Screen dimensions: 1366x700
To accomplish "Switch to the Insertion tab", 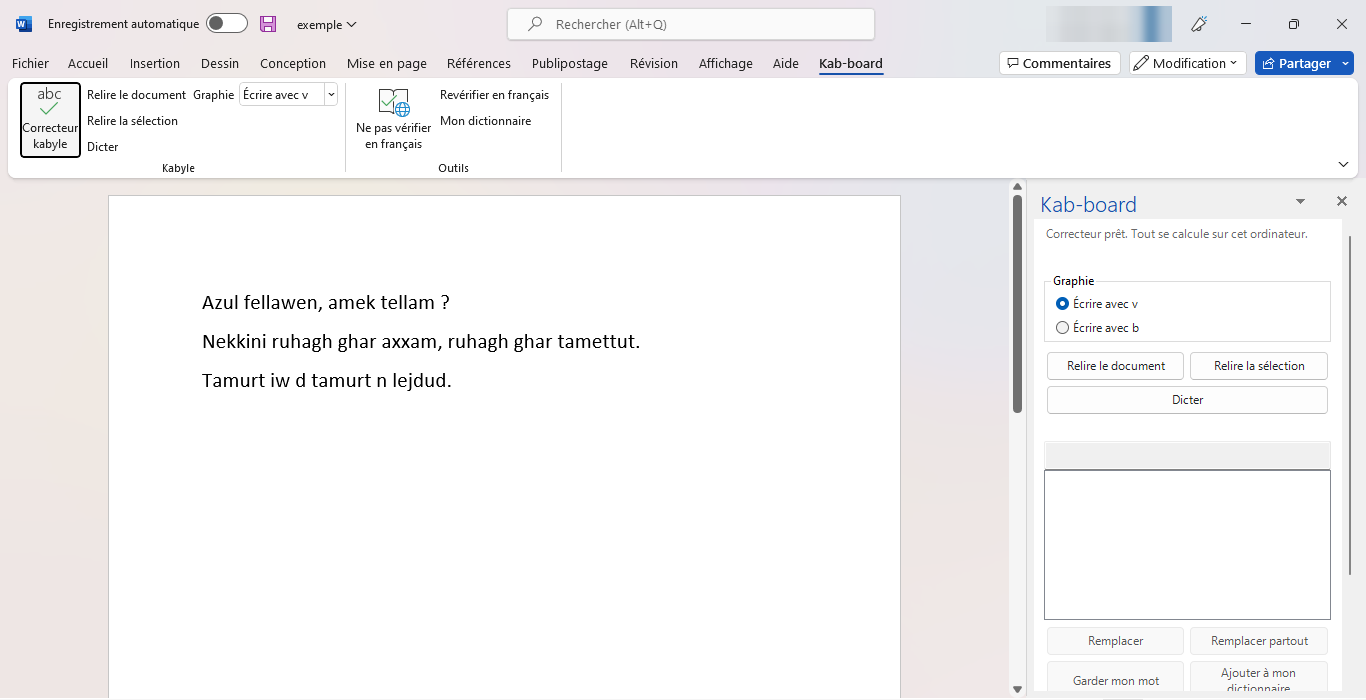I will pyautogui.click(x=155, y=63).
